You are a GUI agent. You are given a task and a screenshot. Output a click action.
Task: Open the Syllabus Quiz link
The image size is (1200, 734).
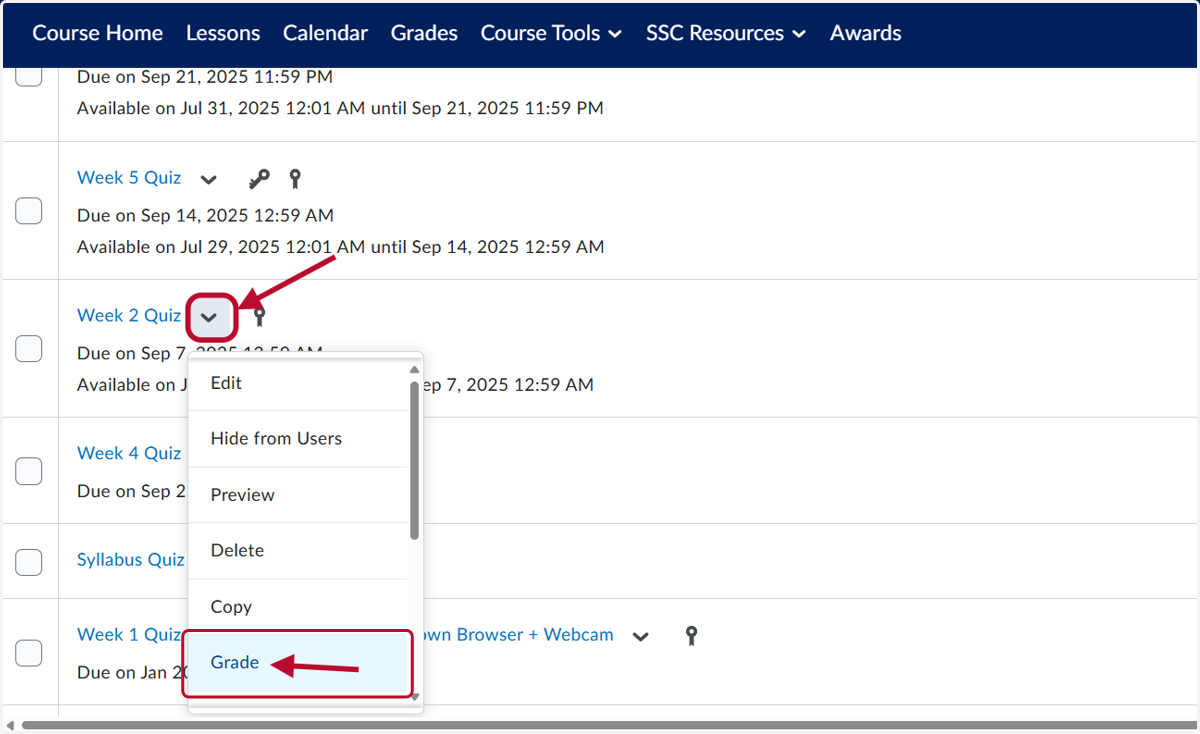[x=131, y=560]
